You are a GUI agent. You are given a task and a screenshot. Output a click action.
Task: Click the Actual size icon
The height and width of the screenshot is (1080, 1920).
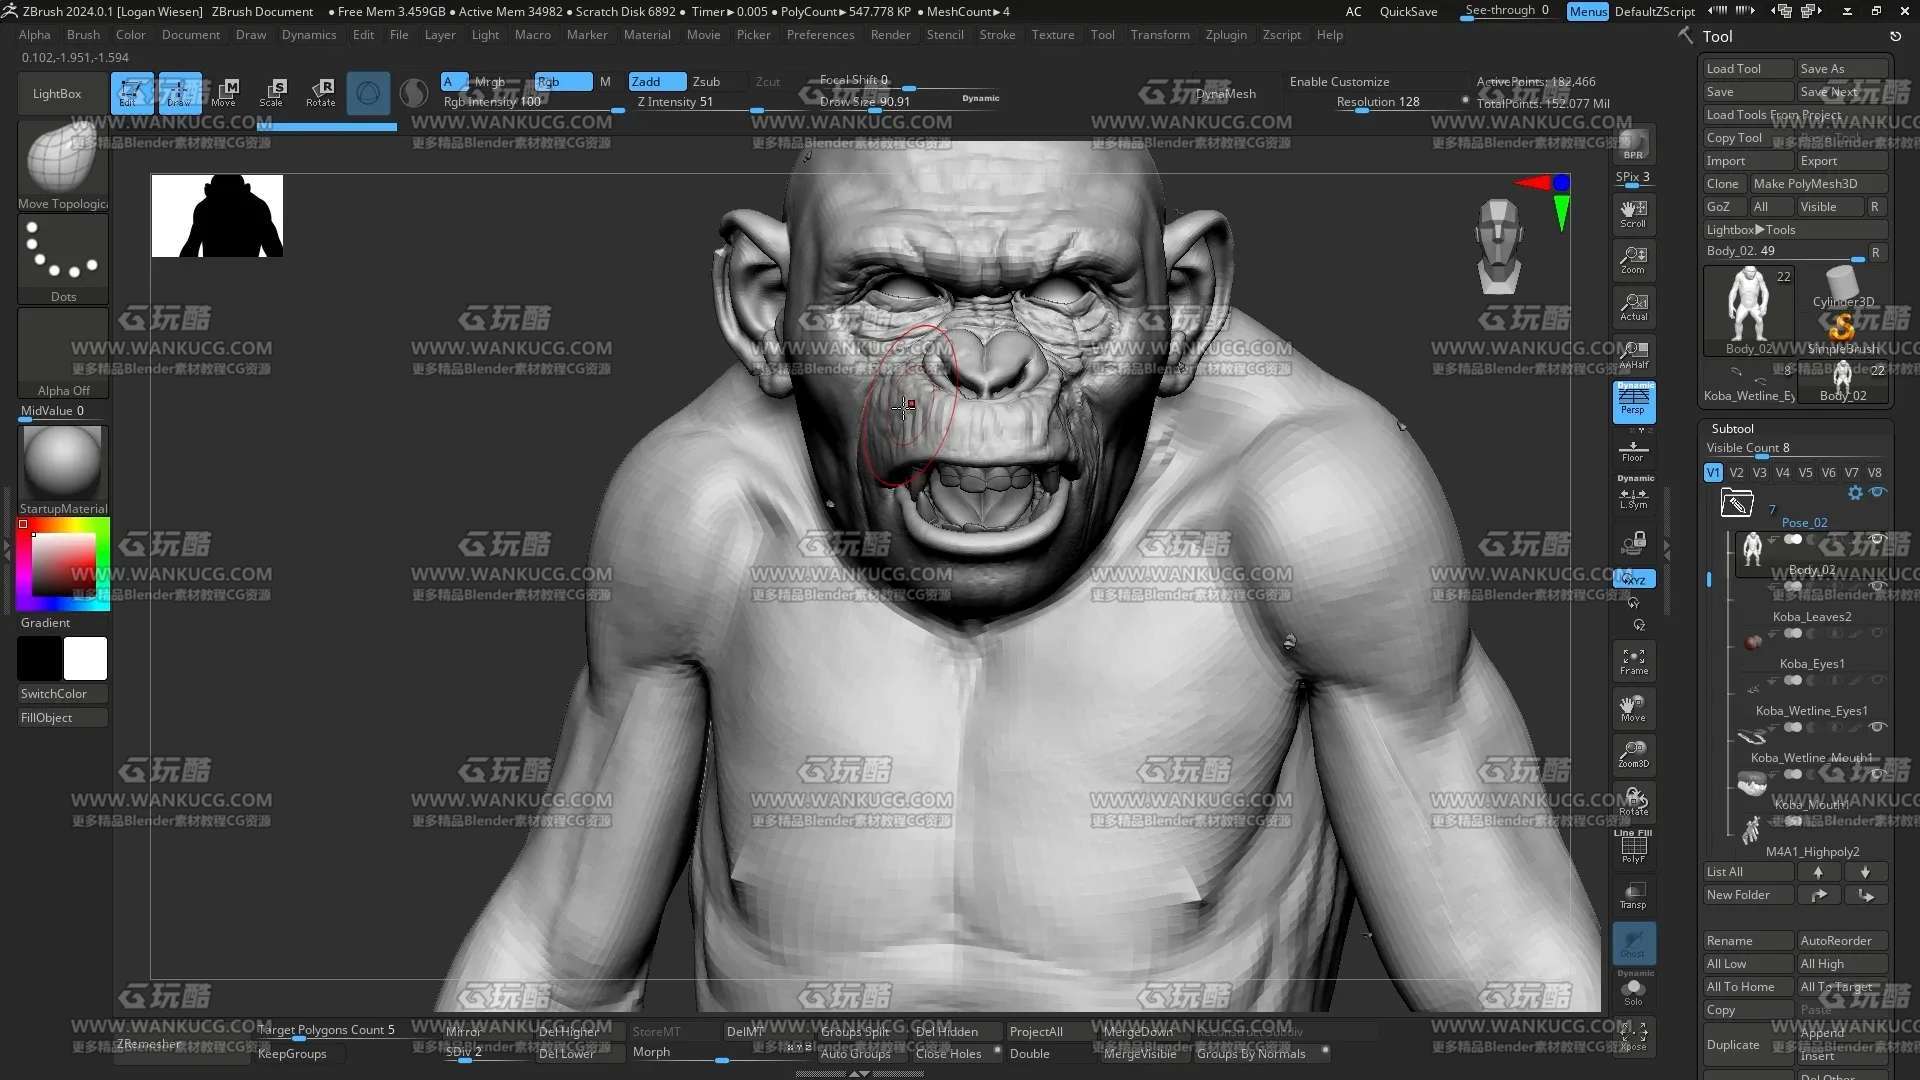[x=1633, y=307]
